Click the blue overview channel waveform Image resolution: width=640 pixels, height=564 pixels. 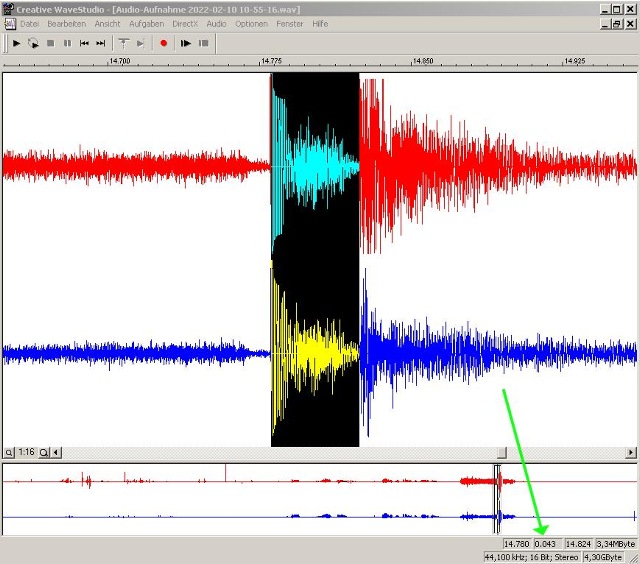320,517
